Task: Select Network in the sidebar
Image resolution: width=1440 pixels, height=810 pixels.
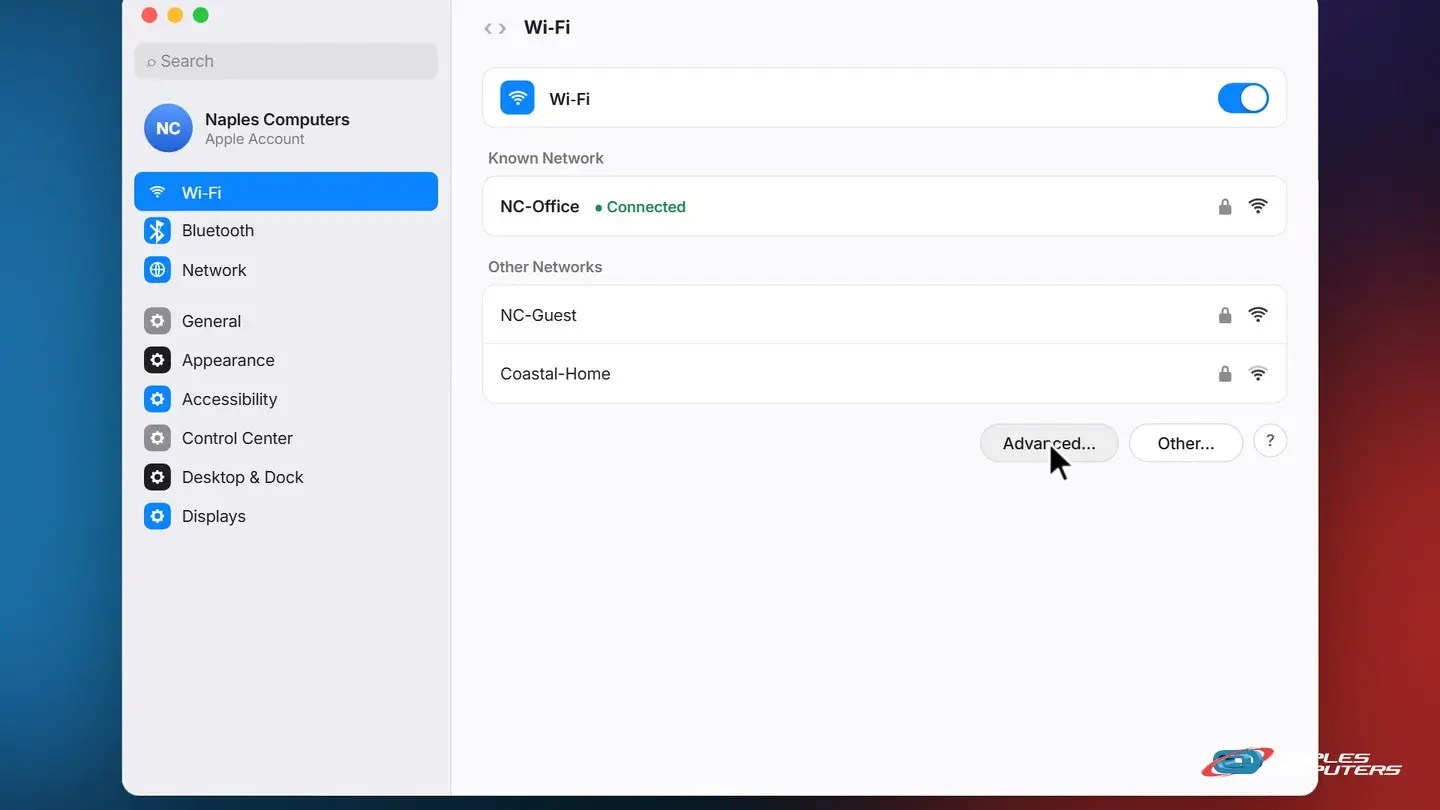Action: tap(286, 270)
